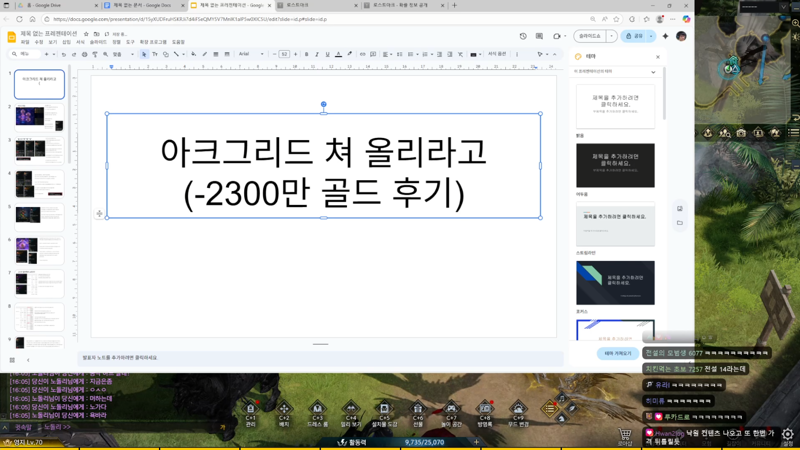The width and height of the screenshot is (800, 450).
Task: Click the border dash style icon
Action: [x=227, y=54]
